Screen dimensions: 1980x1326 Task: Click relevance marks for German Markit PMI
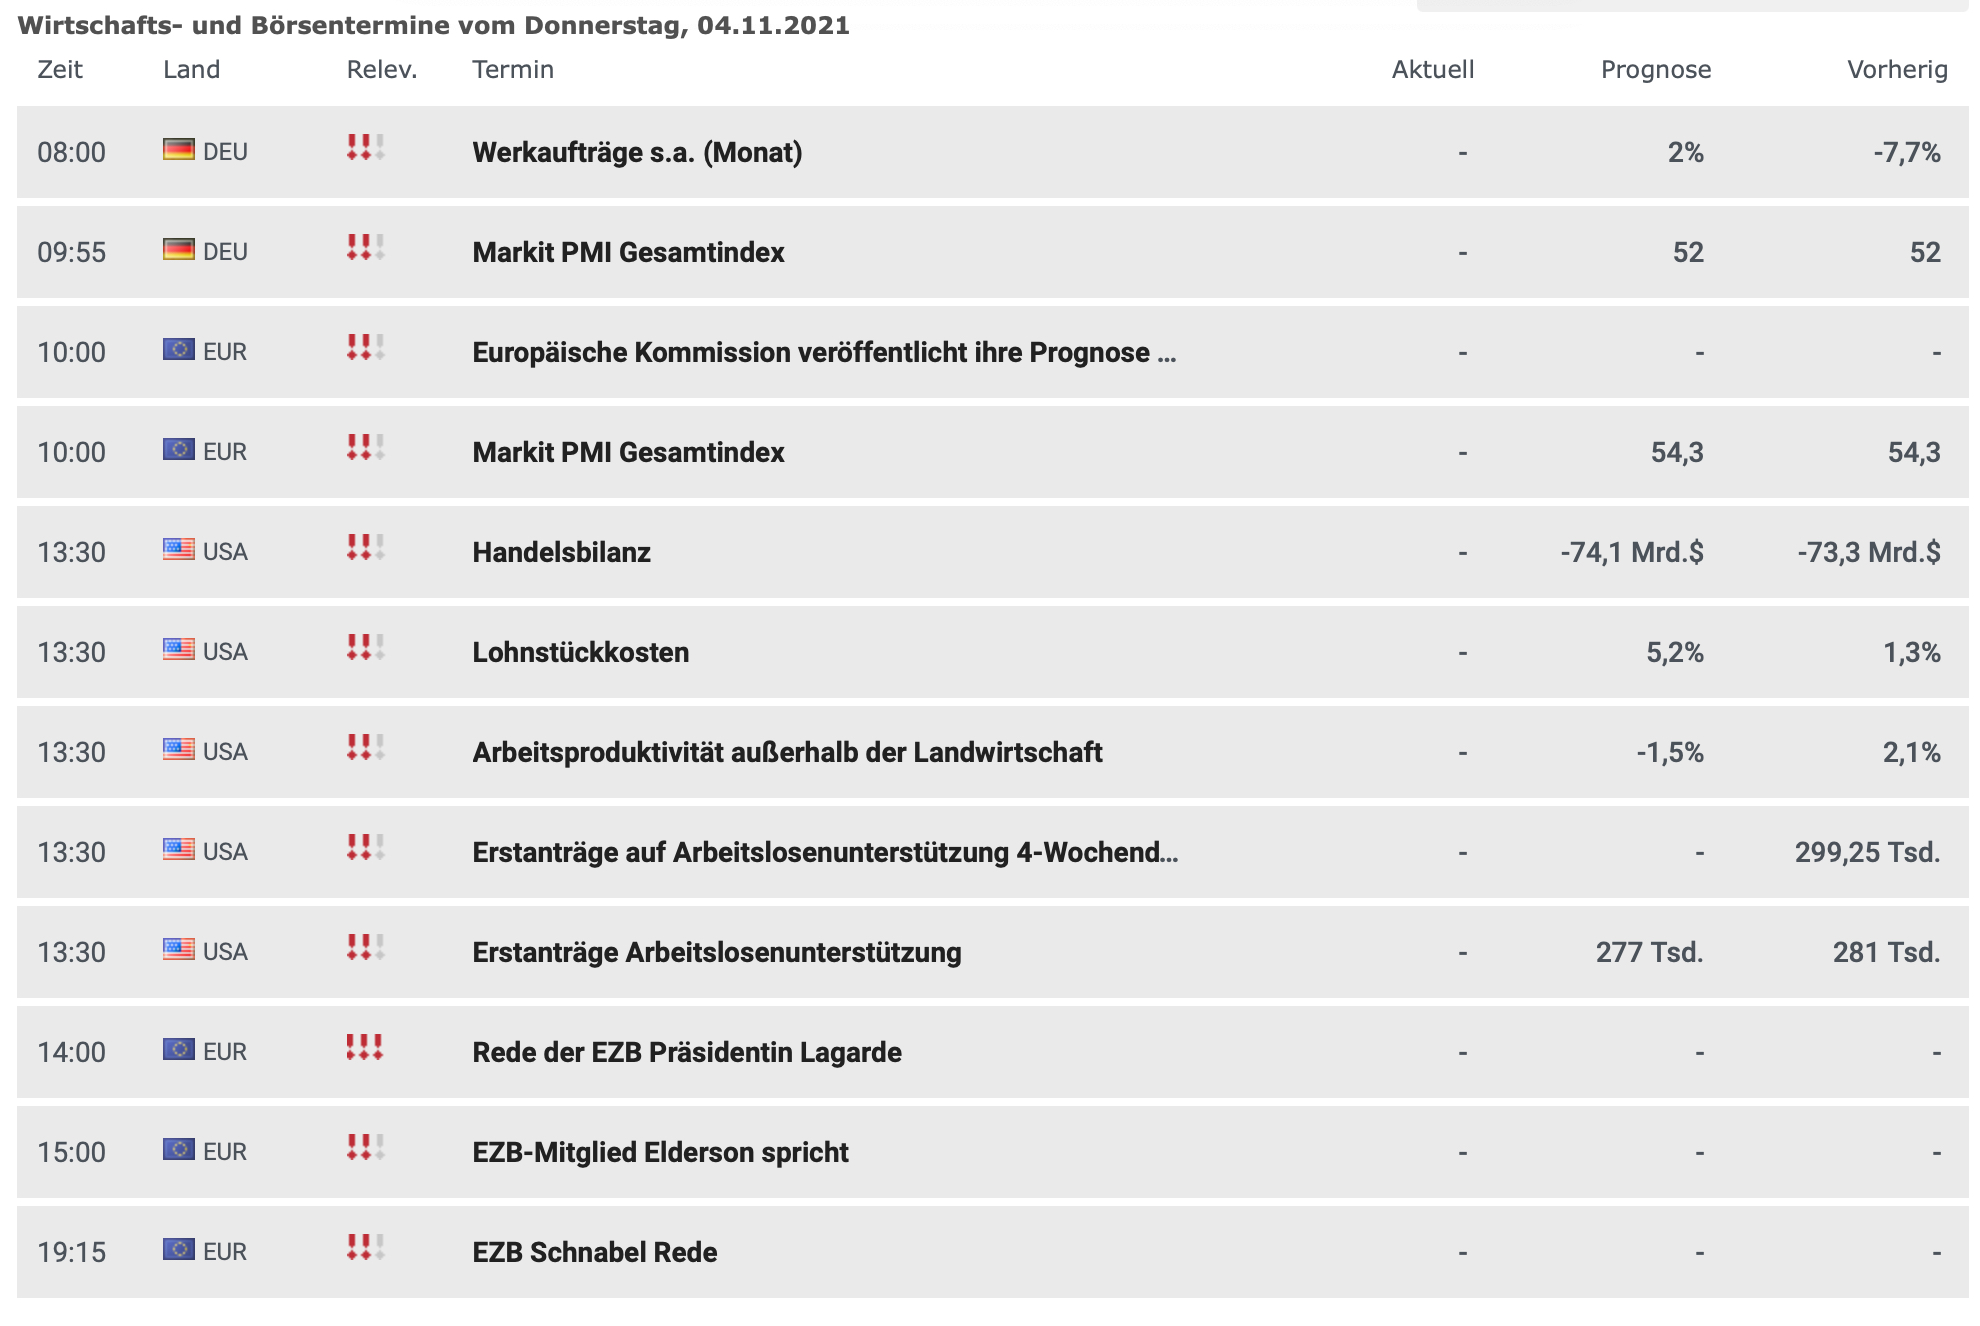tap(365, 247)
